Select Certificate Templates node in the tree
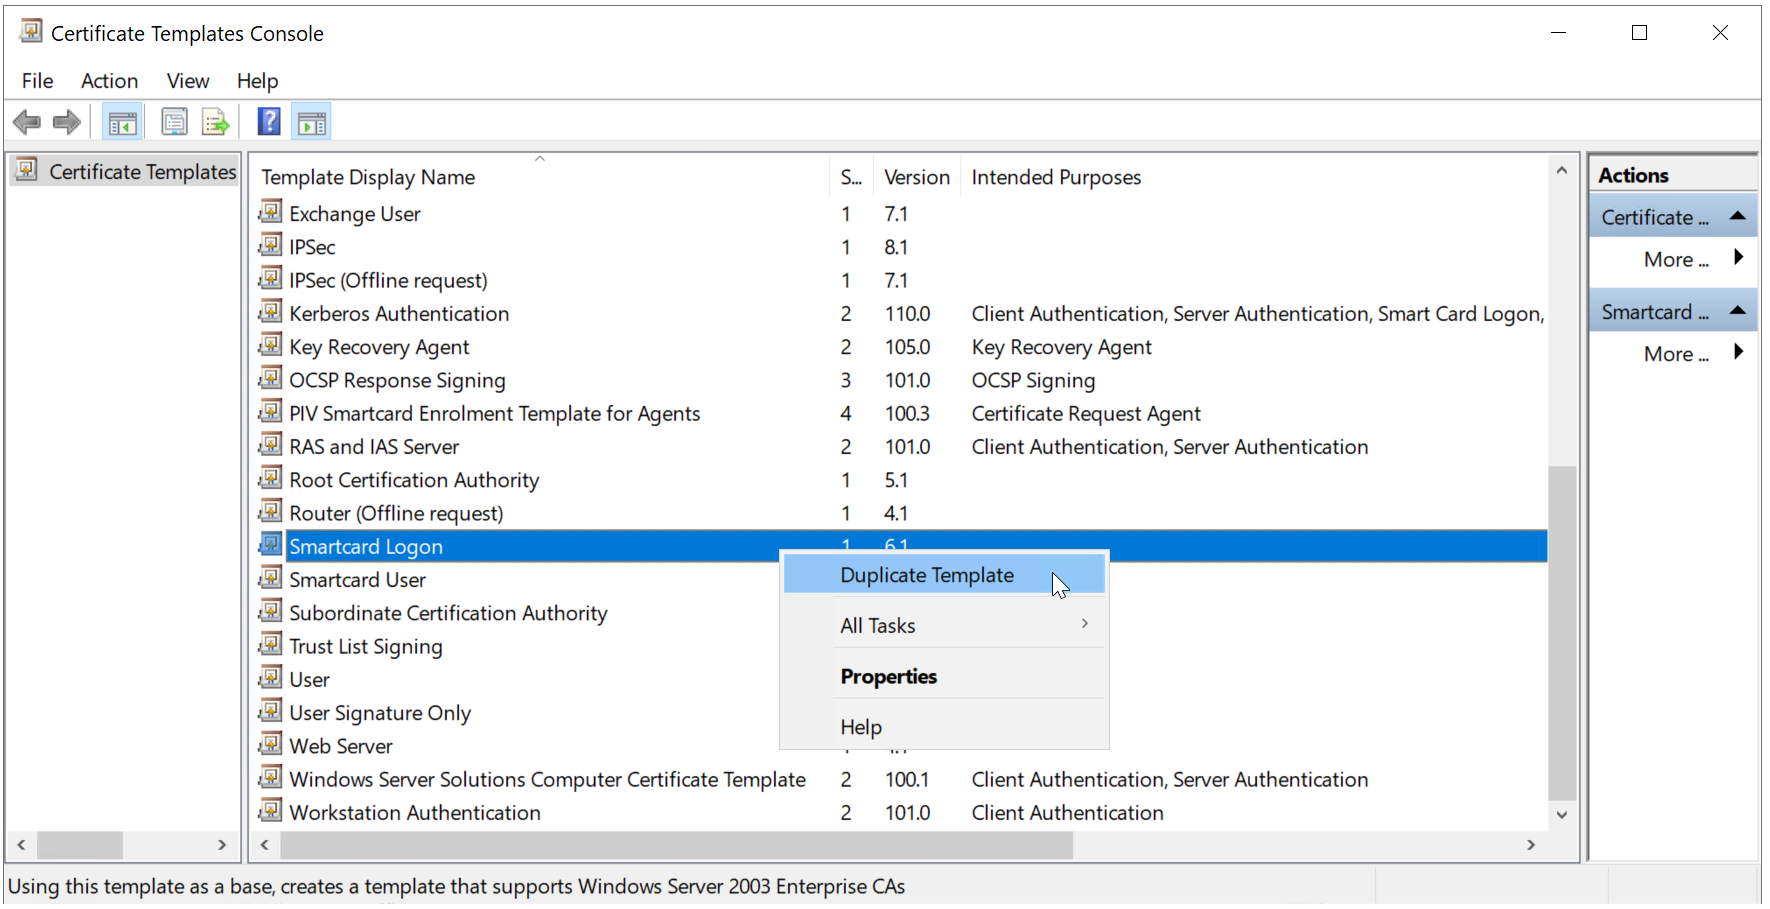Image resolution: width=1770 pixels, height=909 pixels. tap(142, 172)
